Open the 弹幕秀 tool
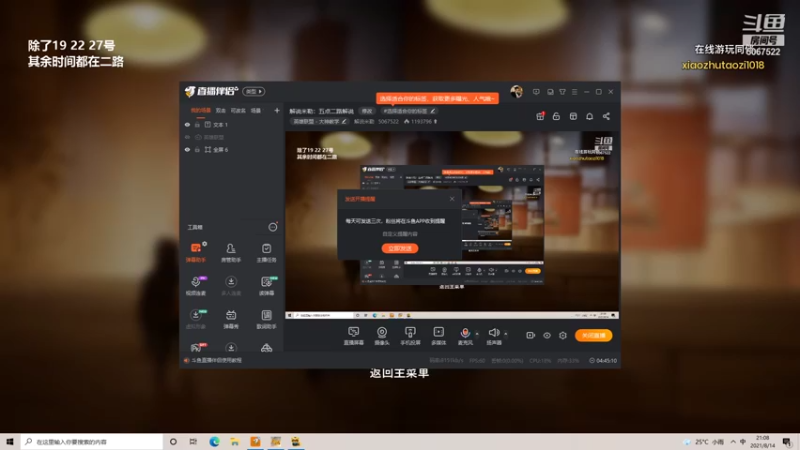The image size is (800, 450). 231,319
